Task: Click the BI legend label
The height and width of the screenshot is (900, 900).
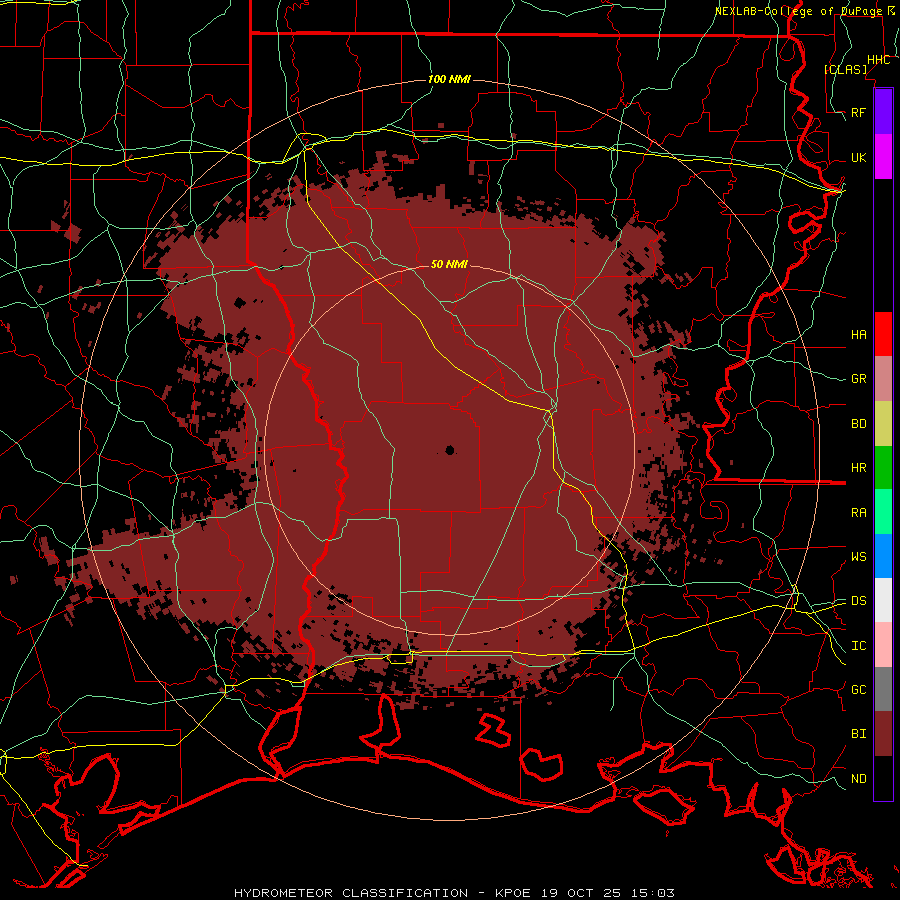Action: pyautogui.click(x=859, y=734)
